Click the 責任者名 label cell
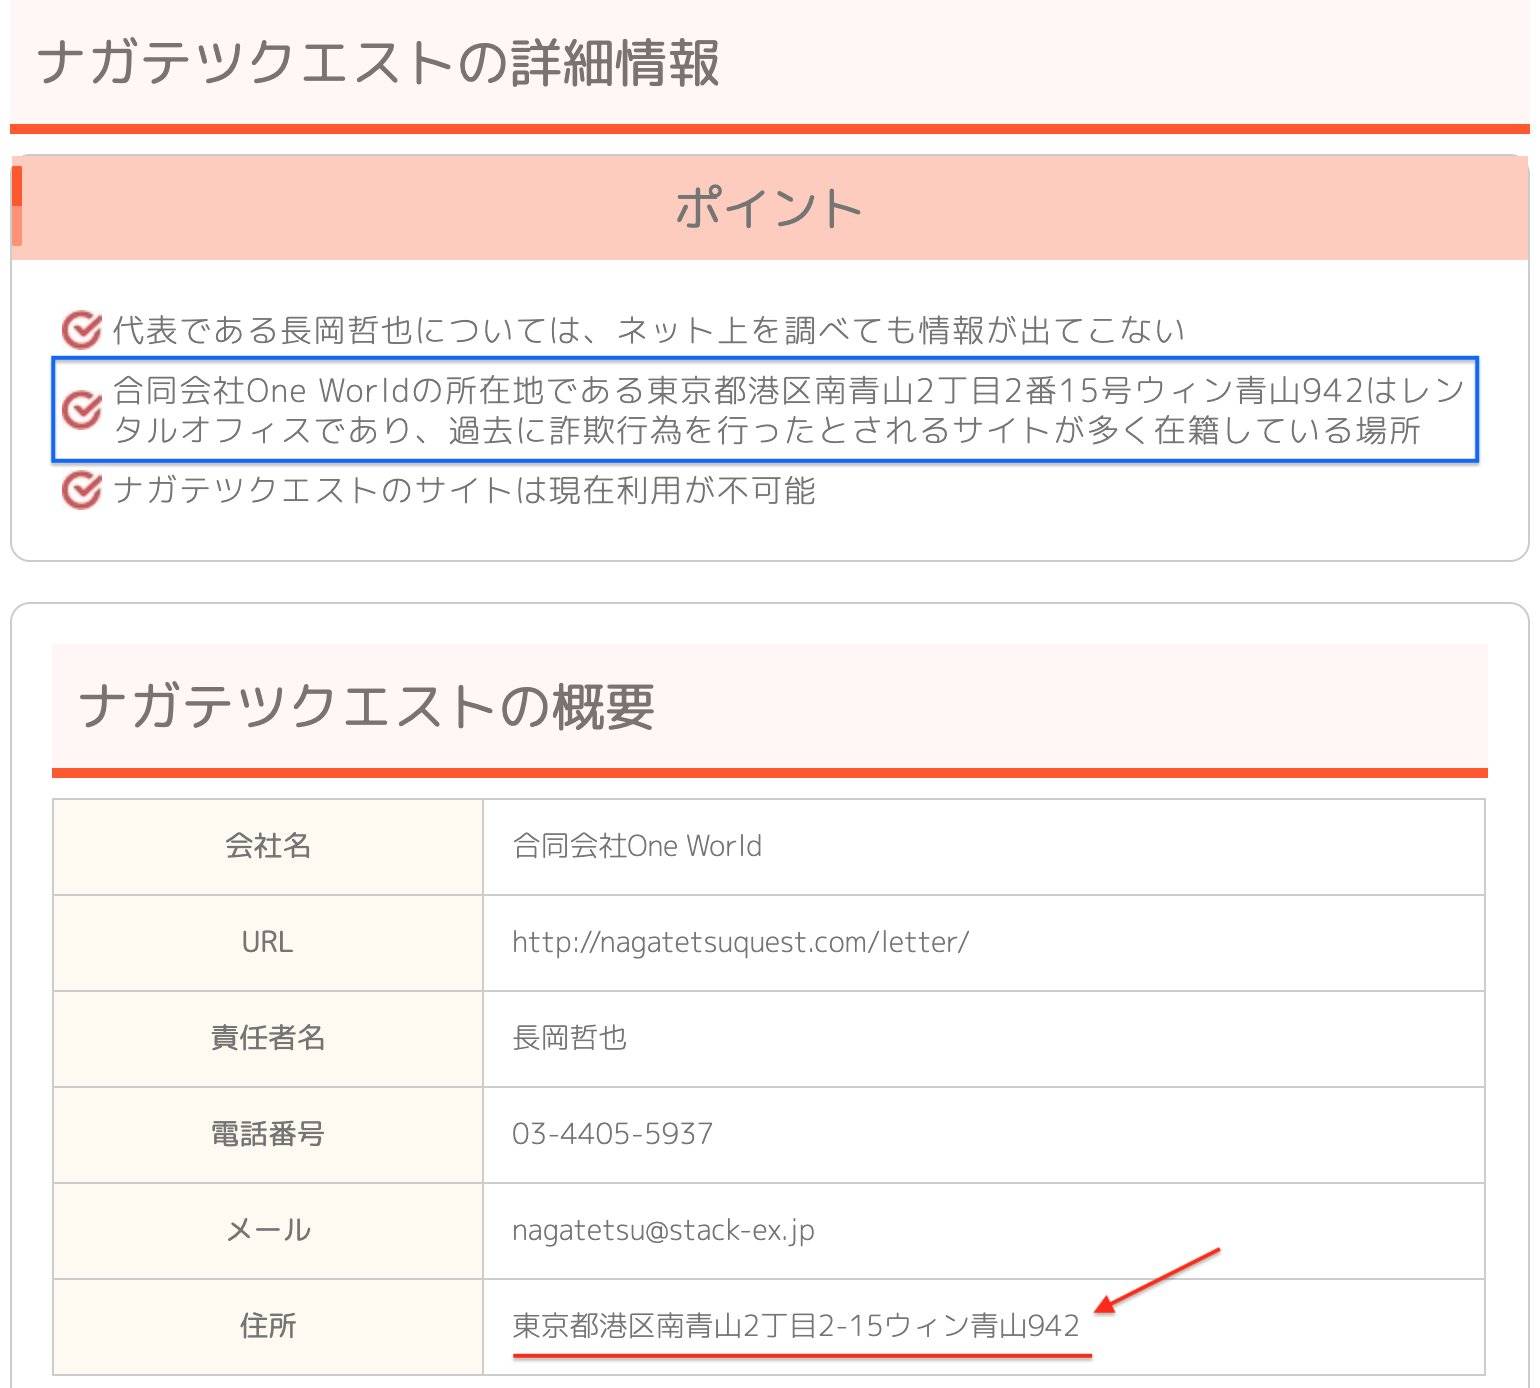The width and height of the screenshot is (1540, 1388). coord(267,1038)
